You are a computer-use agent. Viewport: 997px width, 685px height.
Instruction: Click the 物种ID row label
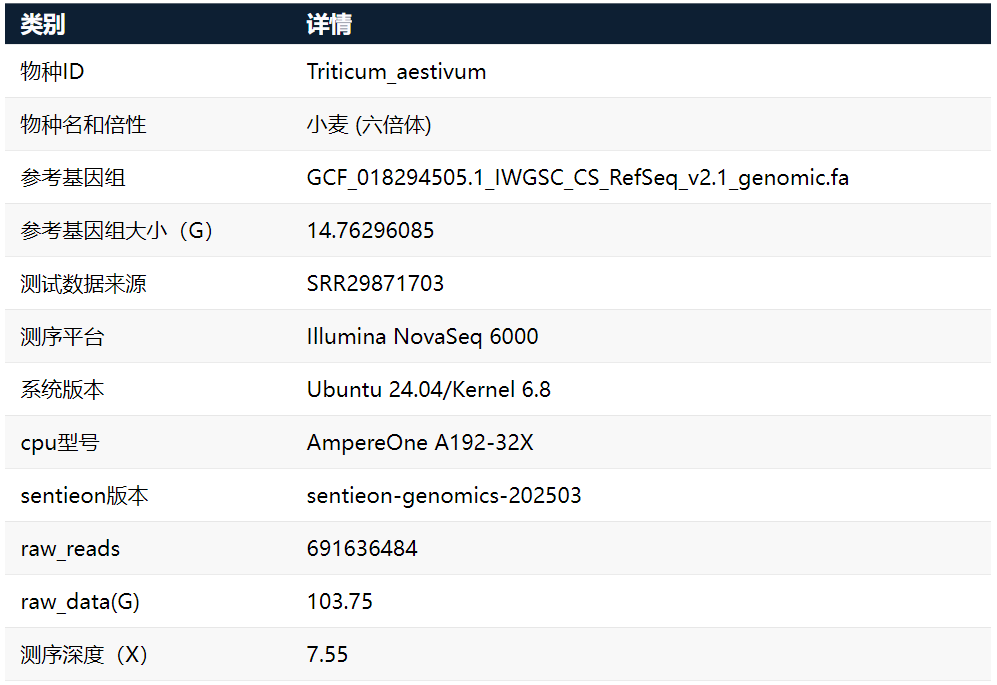[x=52, y=72]
